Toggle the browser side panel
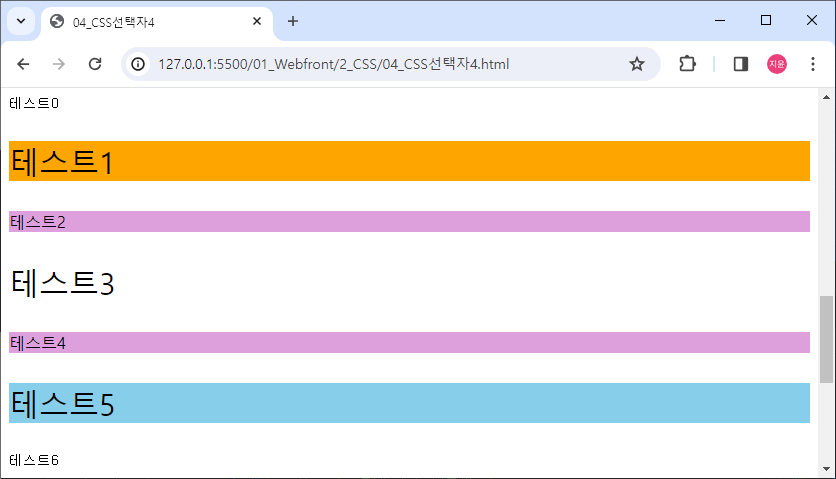The width and height of the screenshot is (836, 479). point(741,64)
